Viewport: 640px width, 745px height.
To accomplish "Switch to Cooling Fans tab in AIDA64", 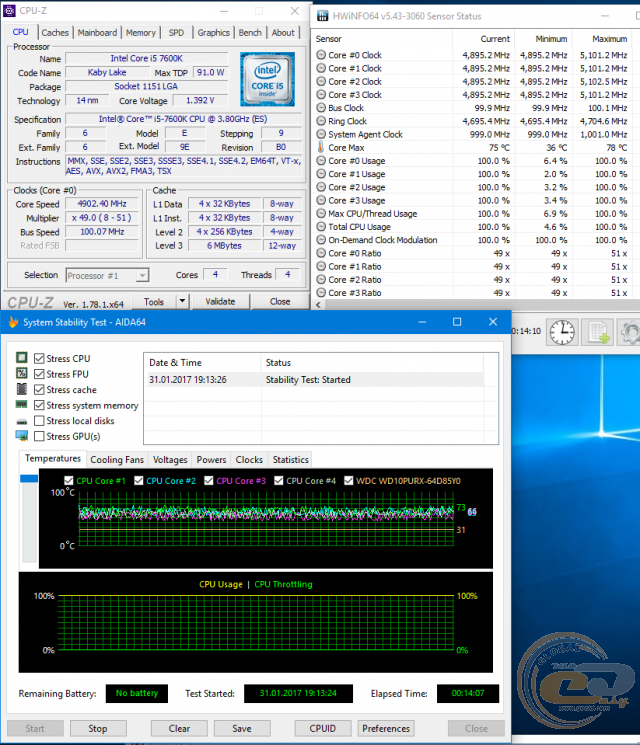I will click(117, 459).
